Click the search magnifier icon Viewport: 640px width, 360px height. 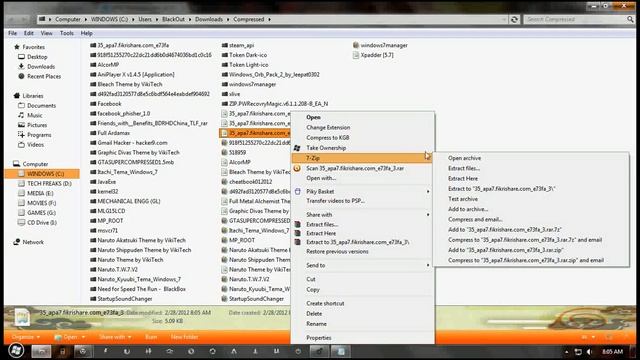(x=630, y=19)
